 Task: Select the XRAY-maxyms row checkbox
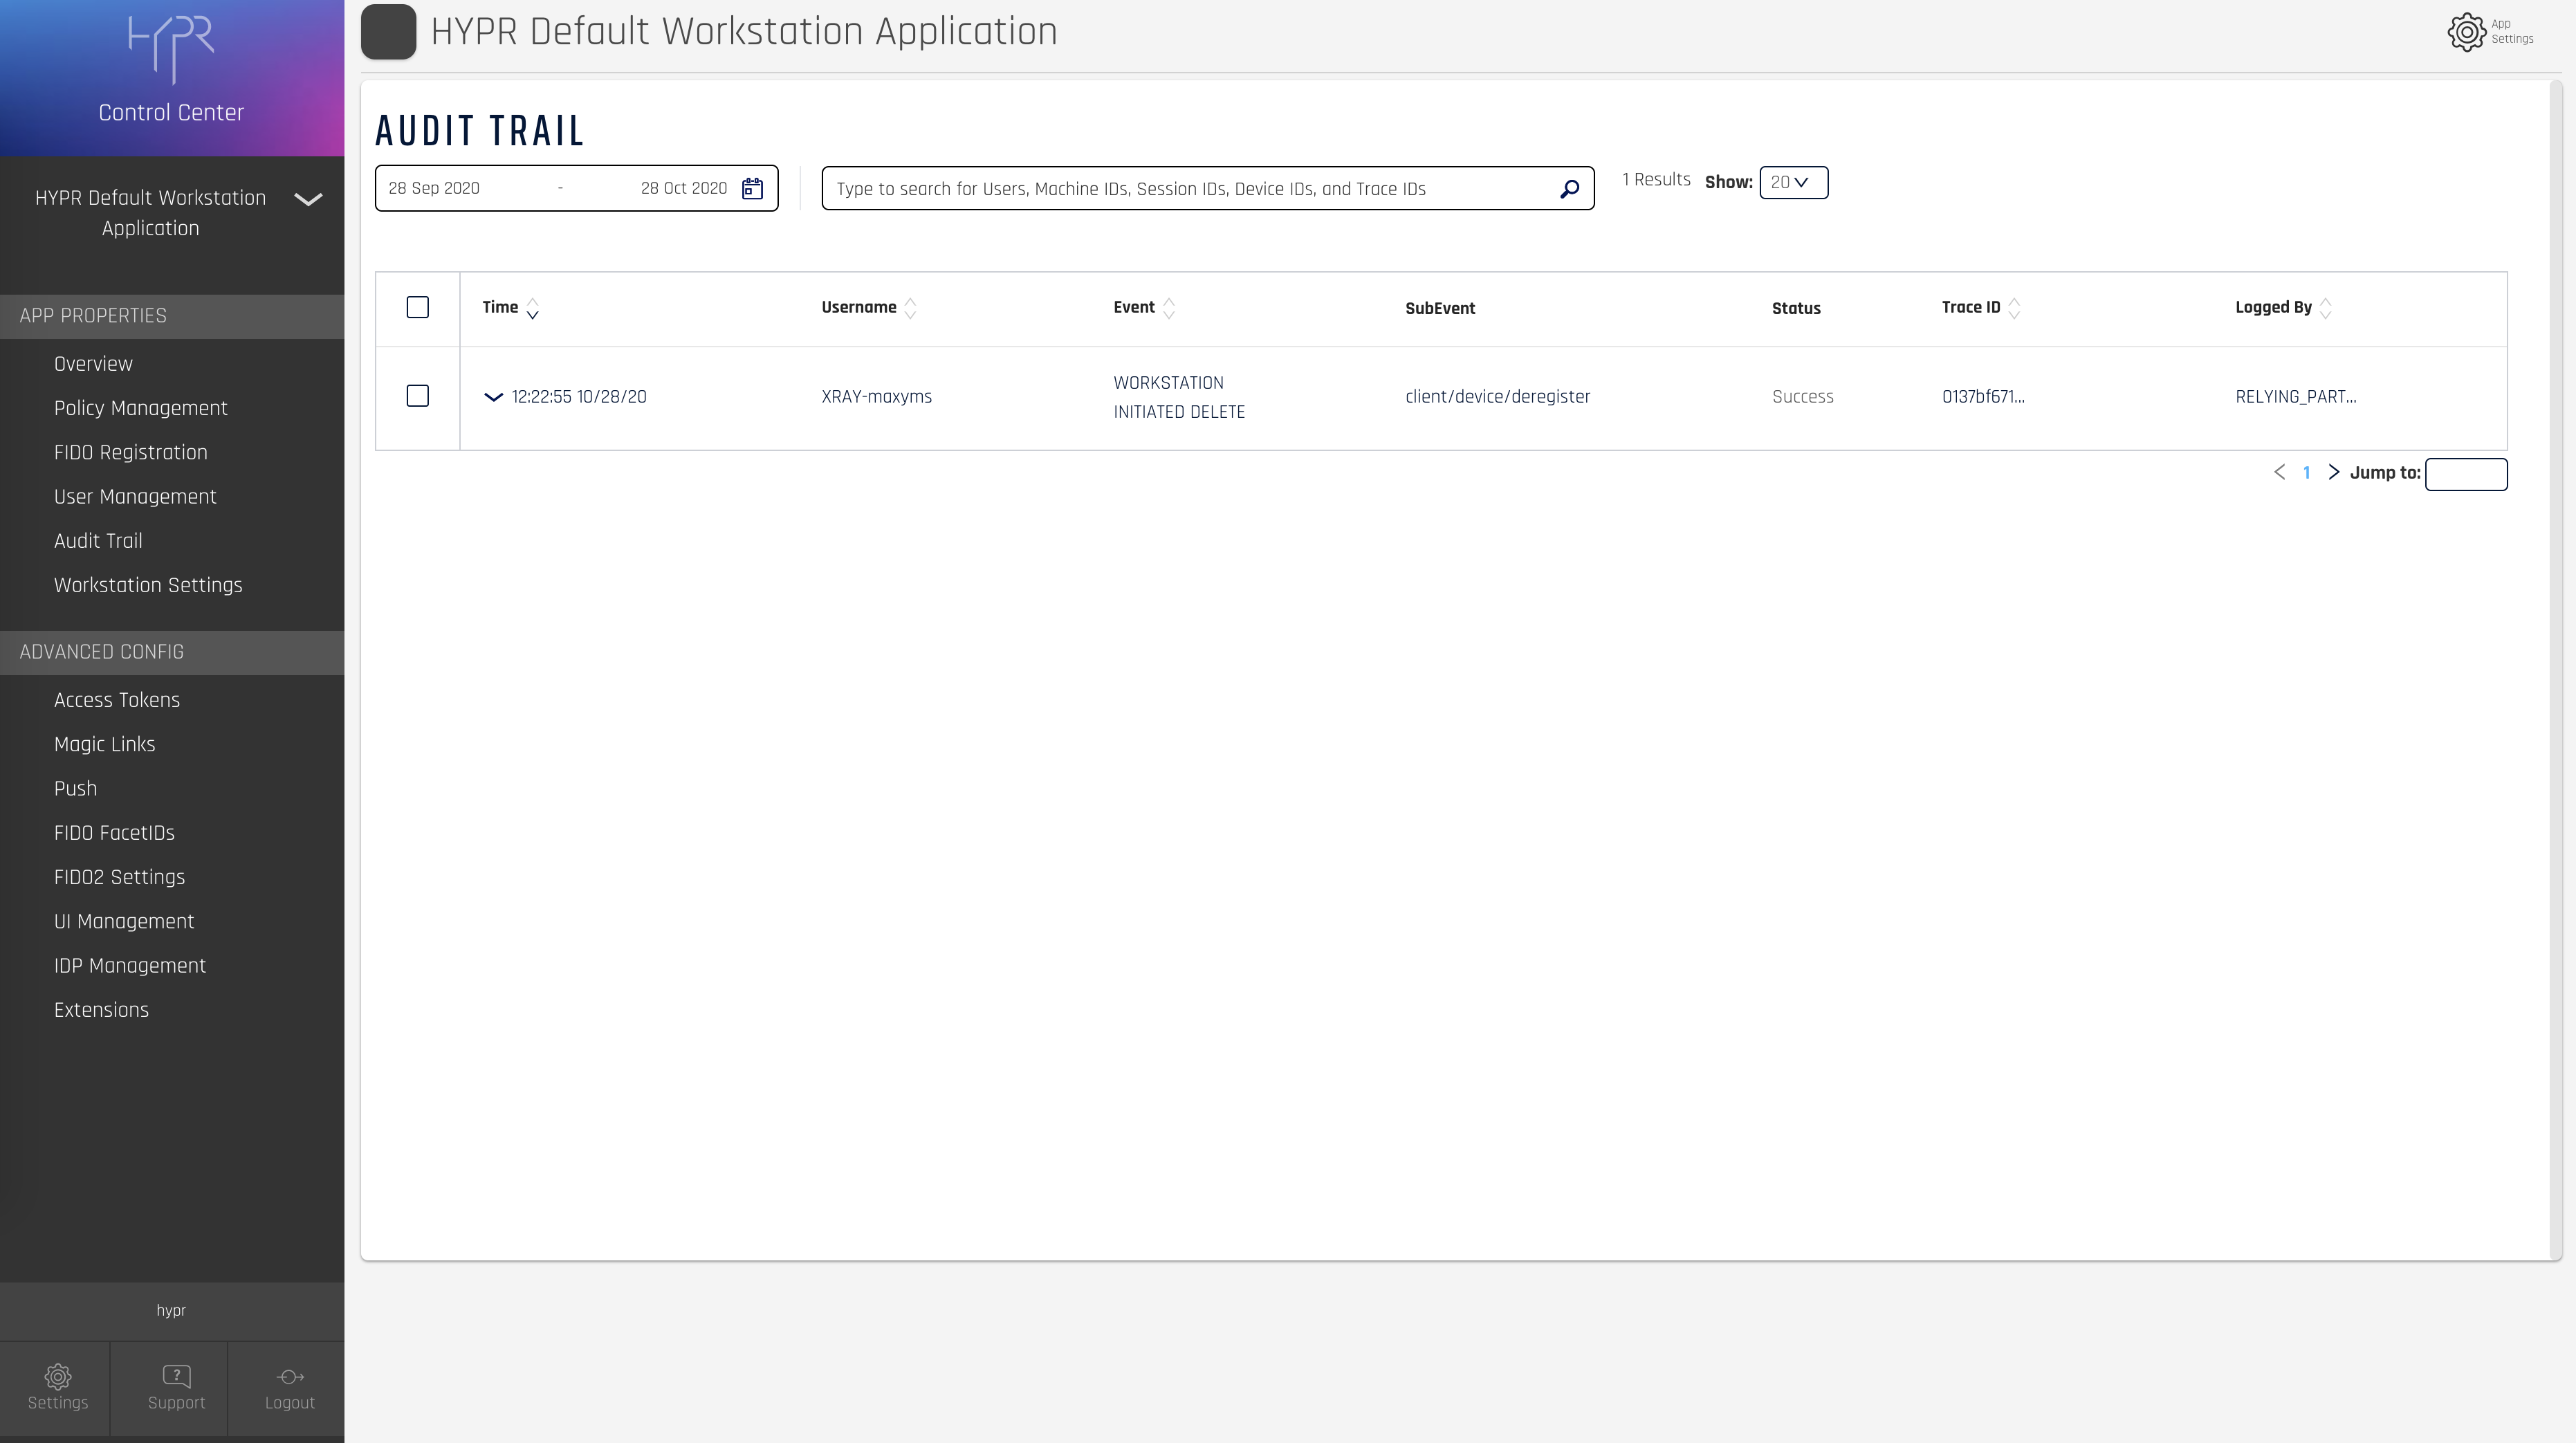coord(418,396)
